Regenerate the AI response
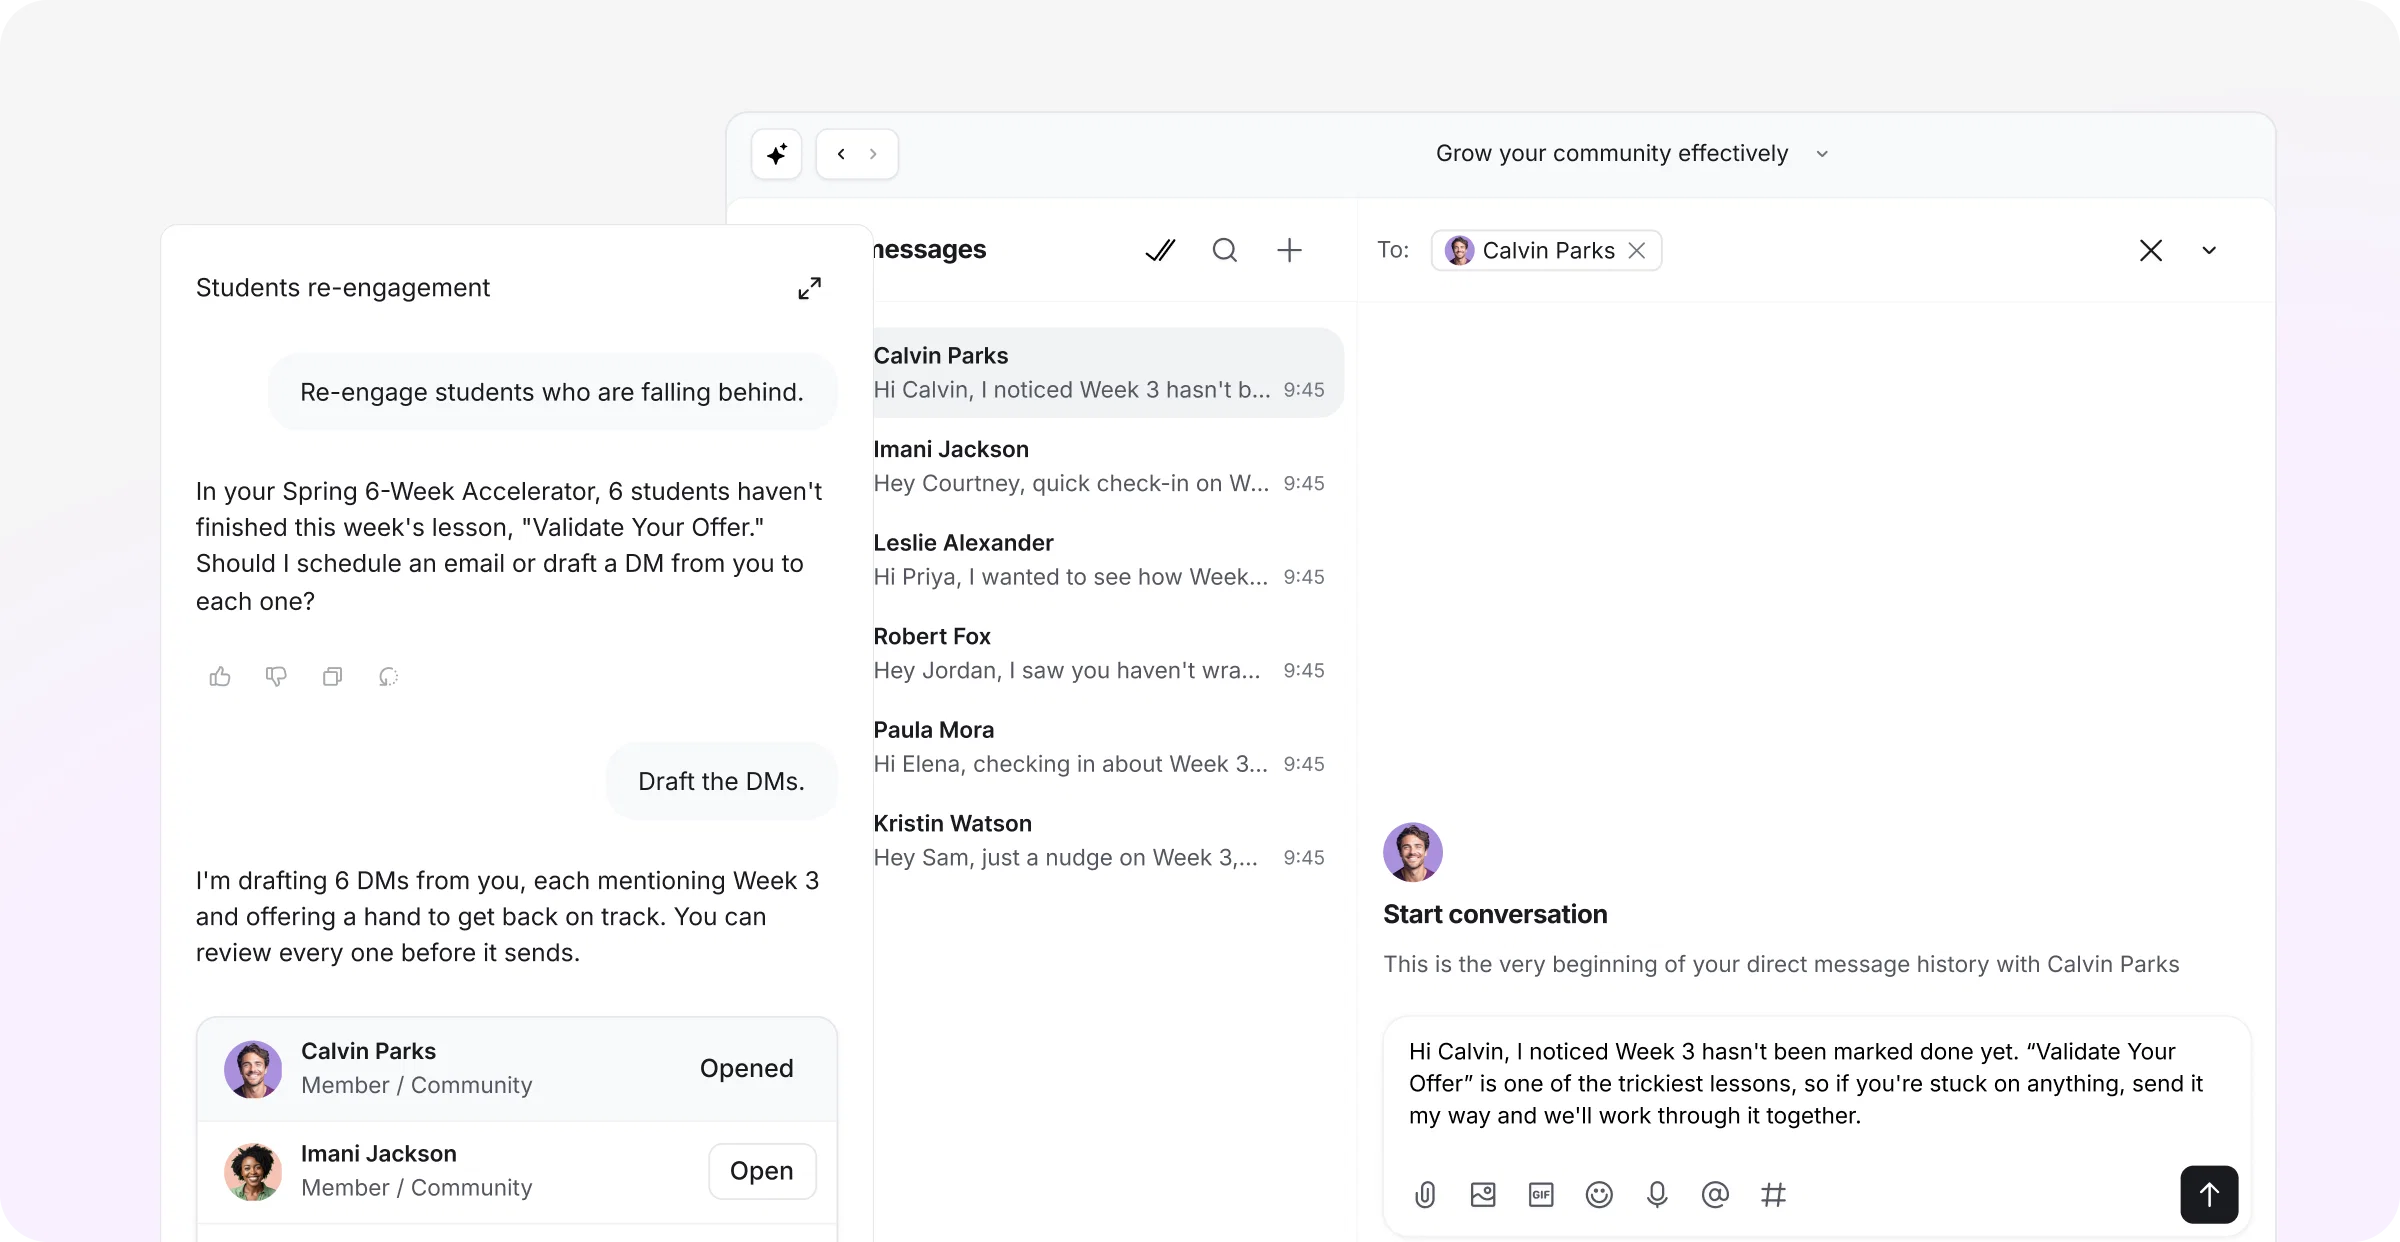Image resolution: width=2400 pixels, height=1242 pixels. (x=388, y=677)
